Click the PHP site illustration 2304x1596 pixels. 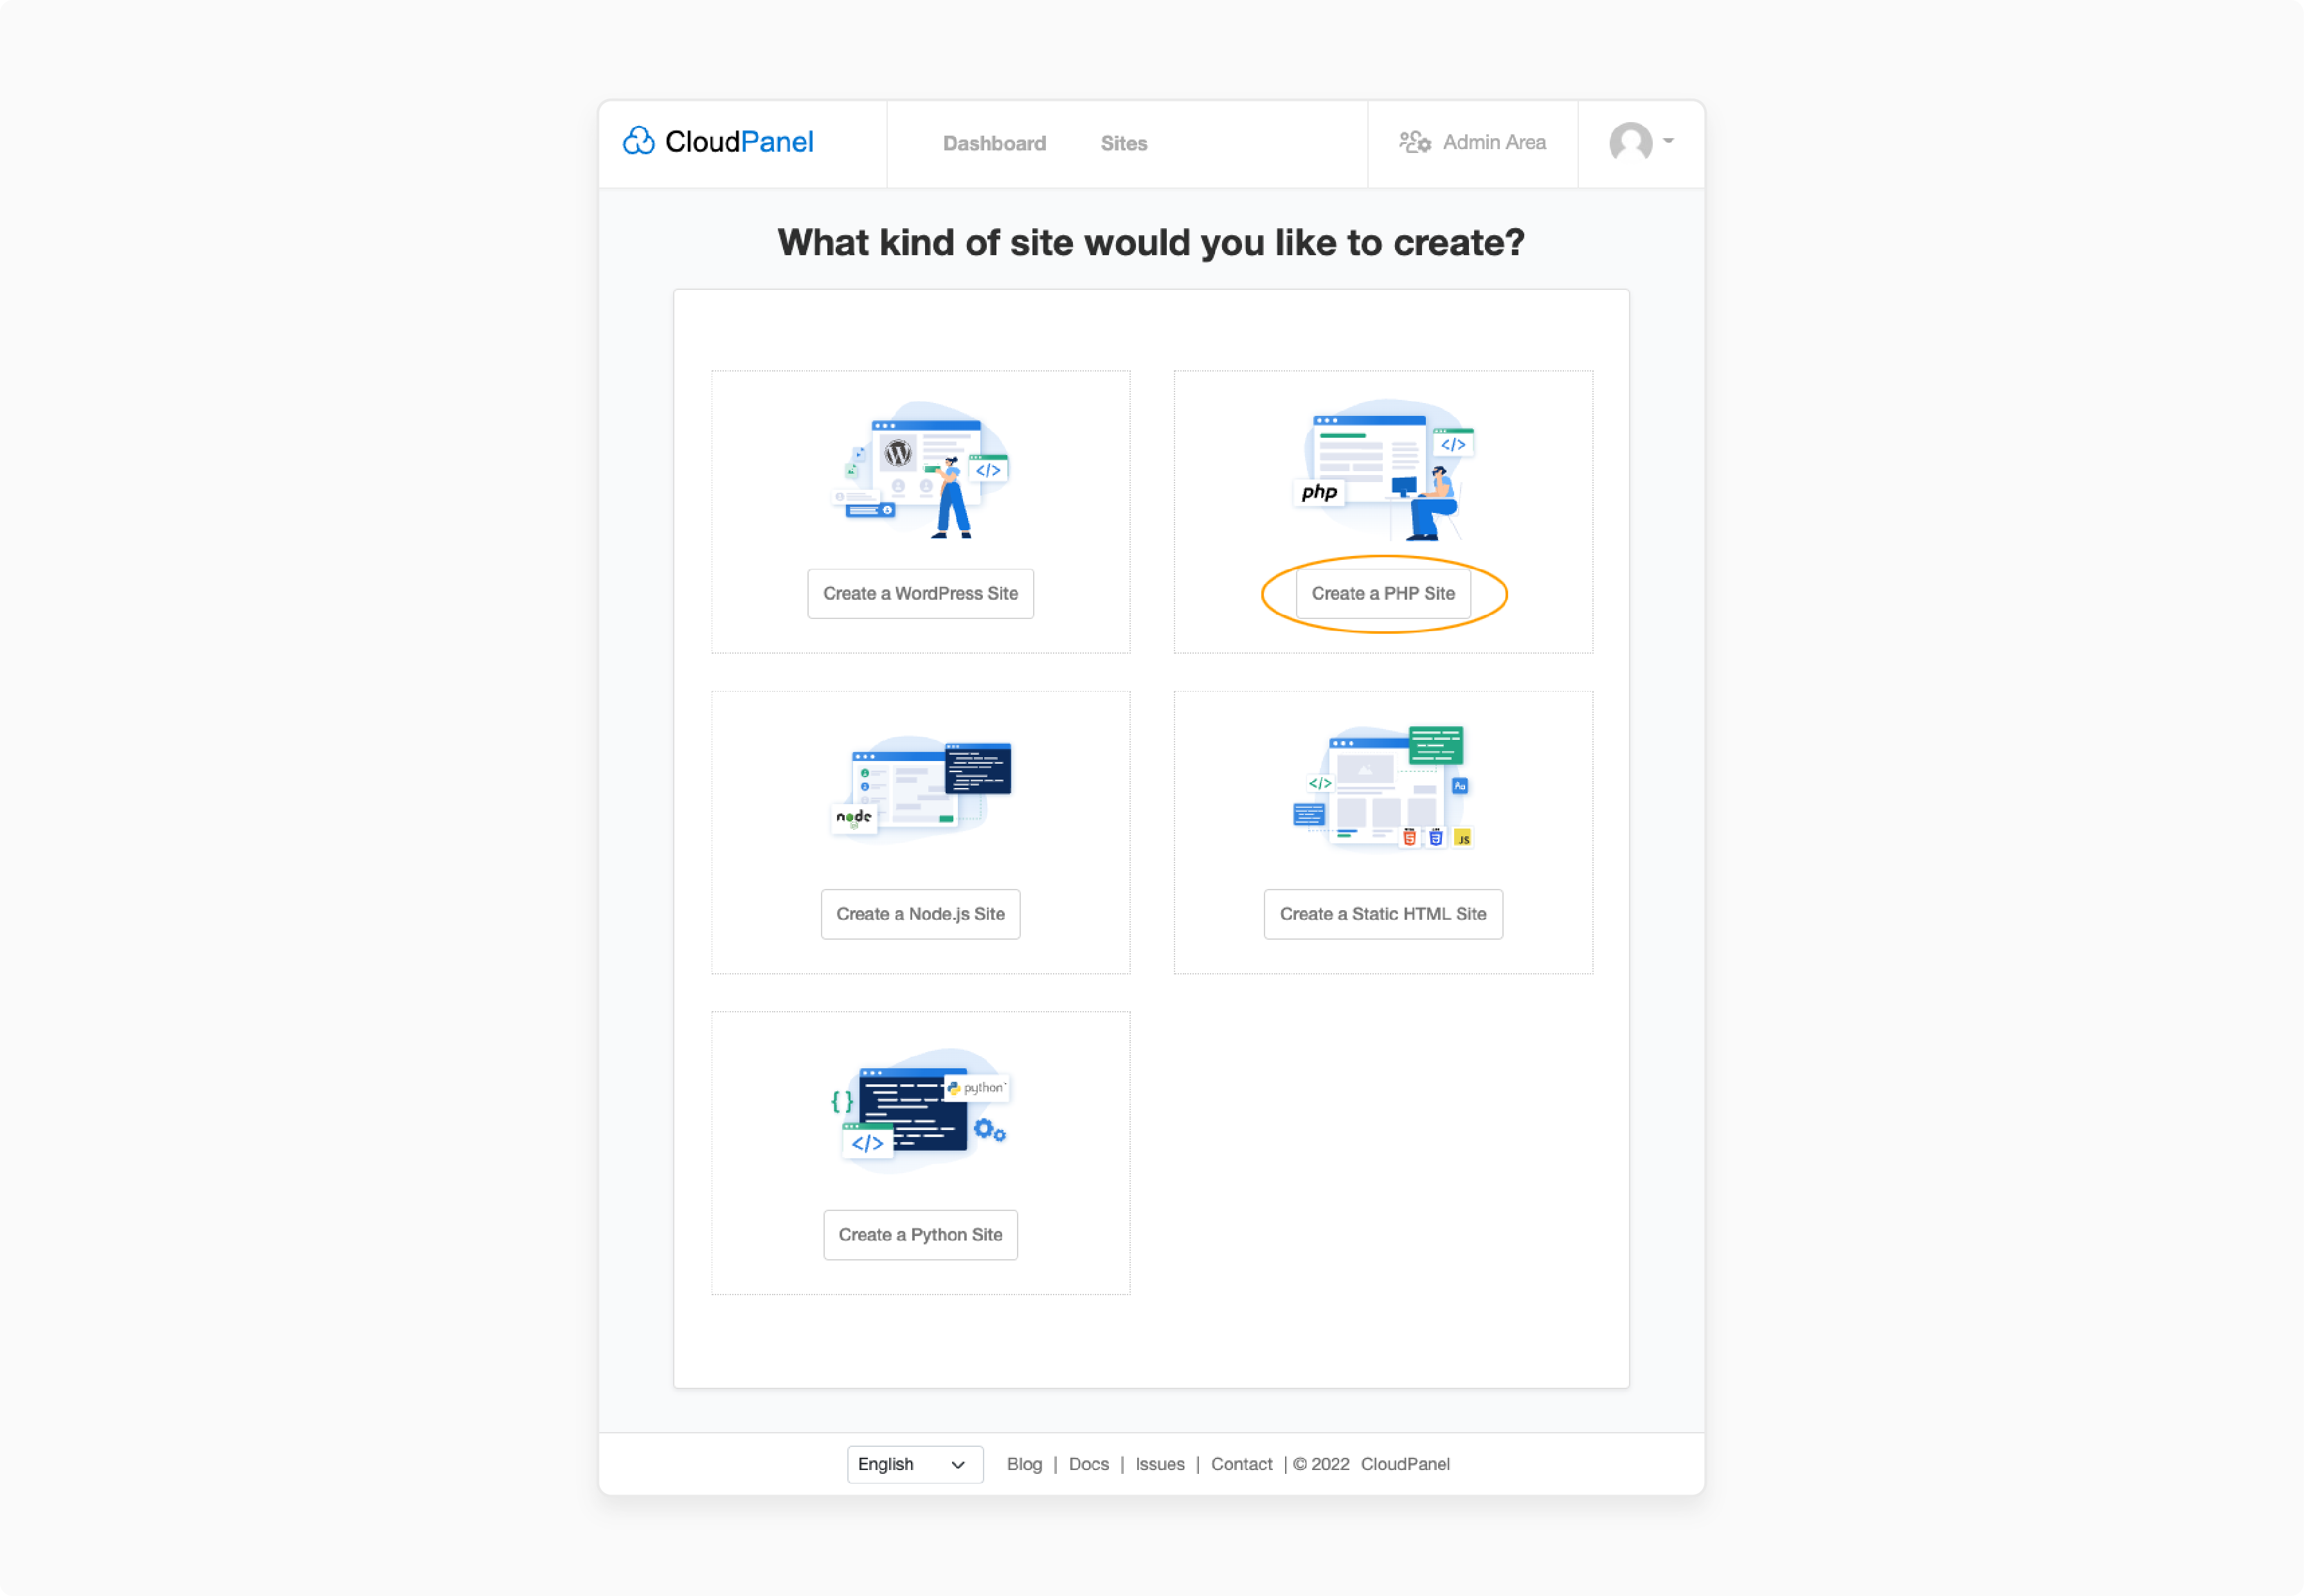click(1384, 470)
